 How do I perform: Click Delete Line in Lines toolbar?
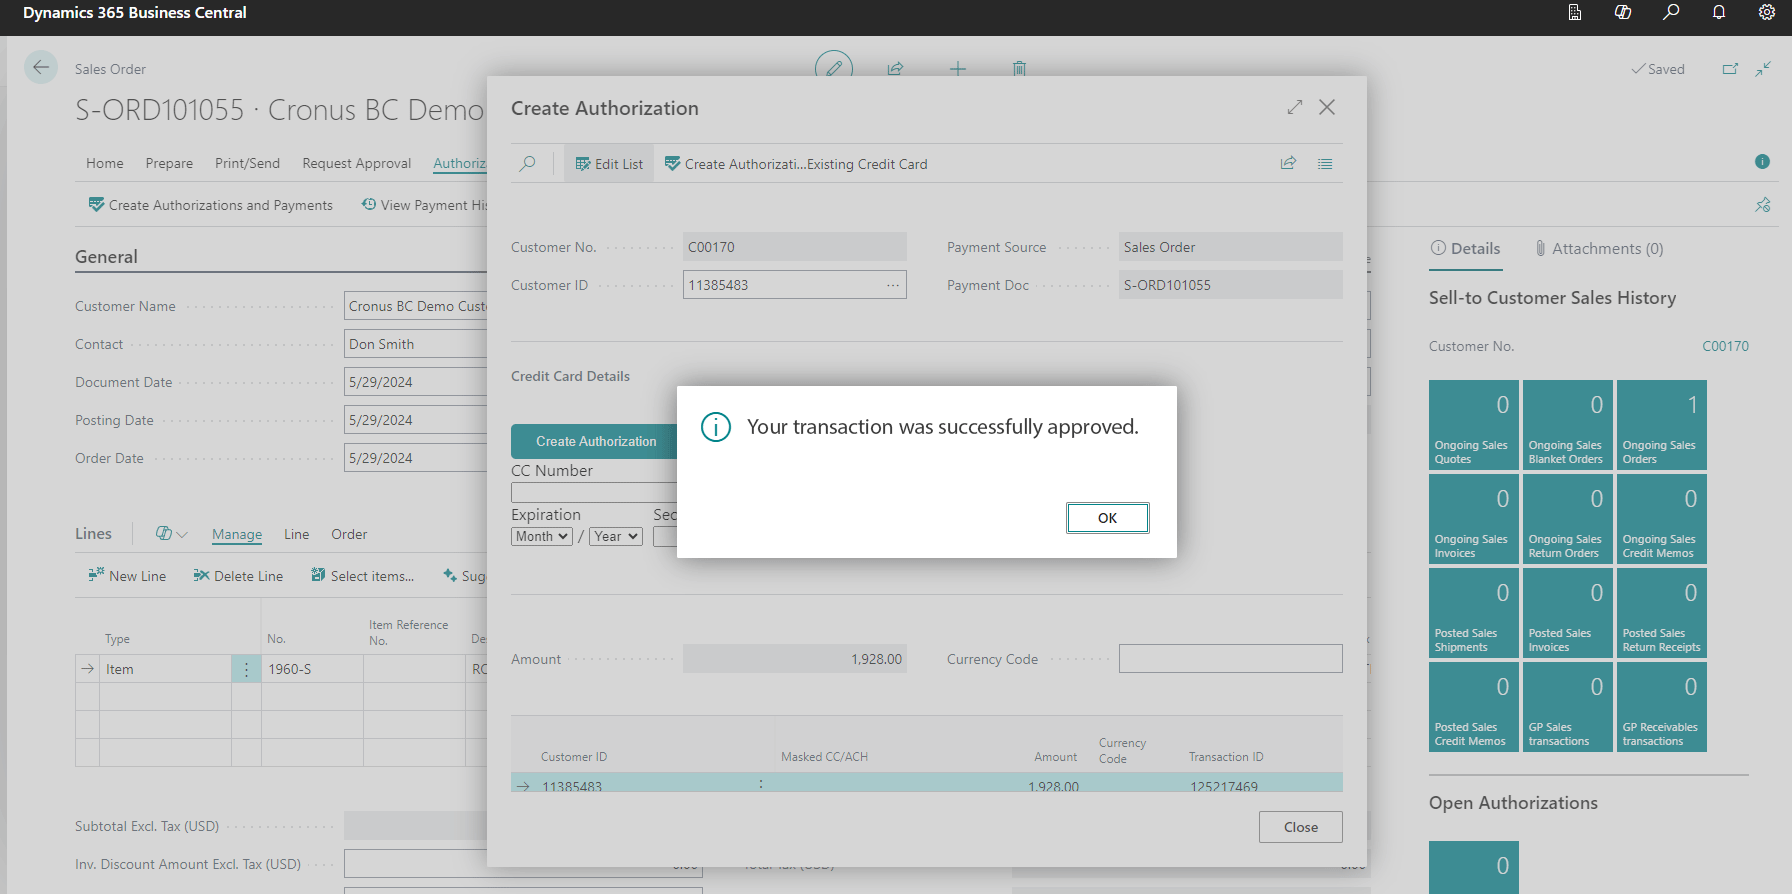click(238, 576)
